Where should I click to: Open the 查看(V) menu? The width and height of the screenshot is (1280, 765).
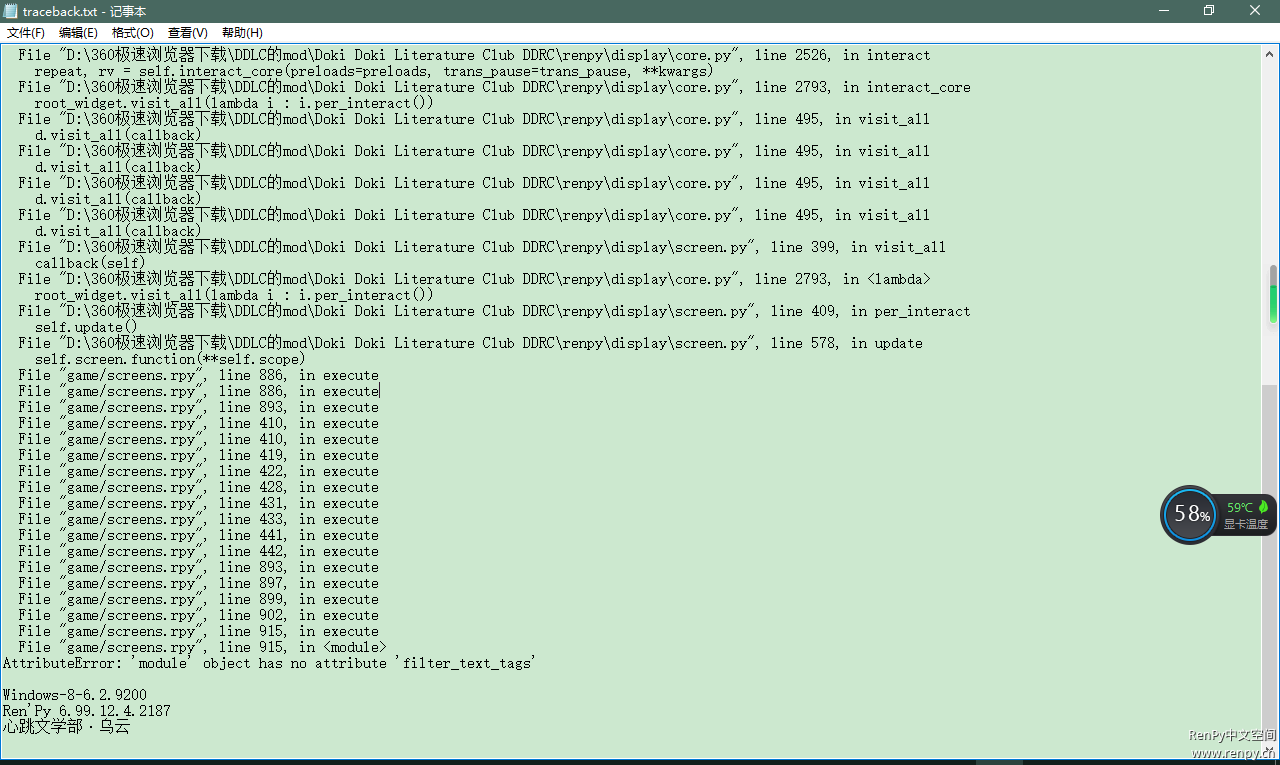click(x=188, y=33)
